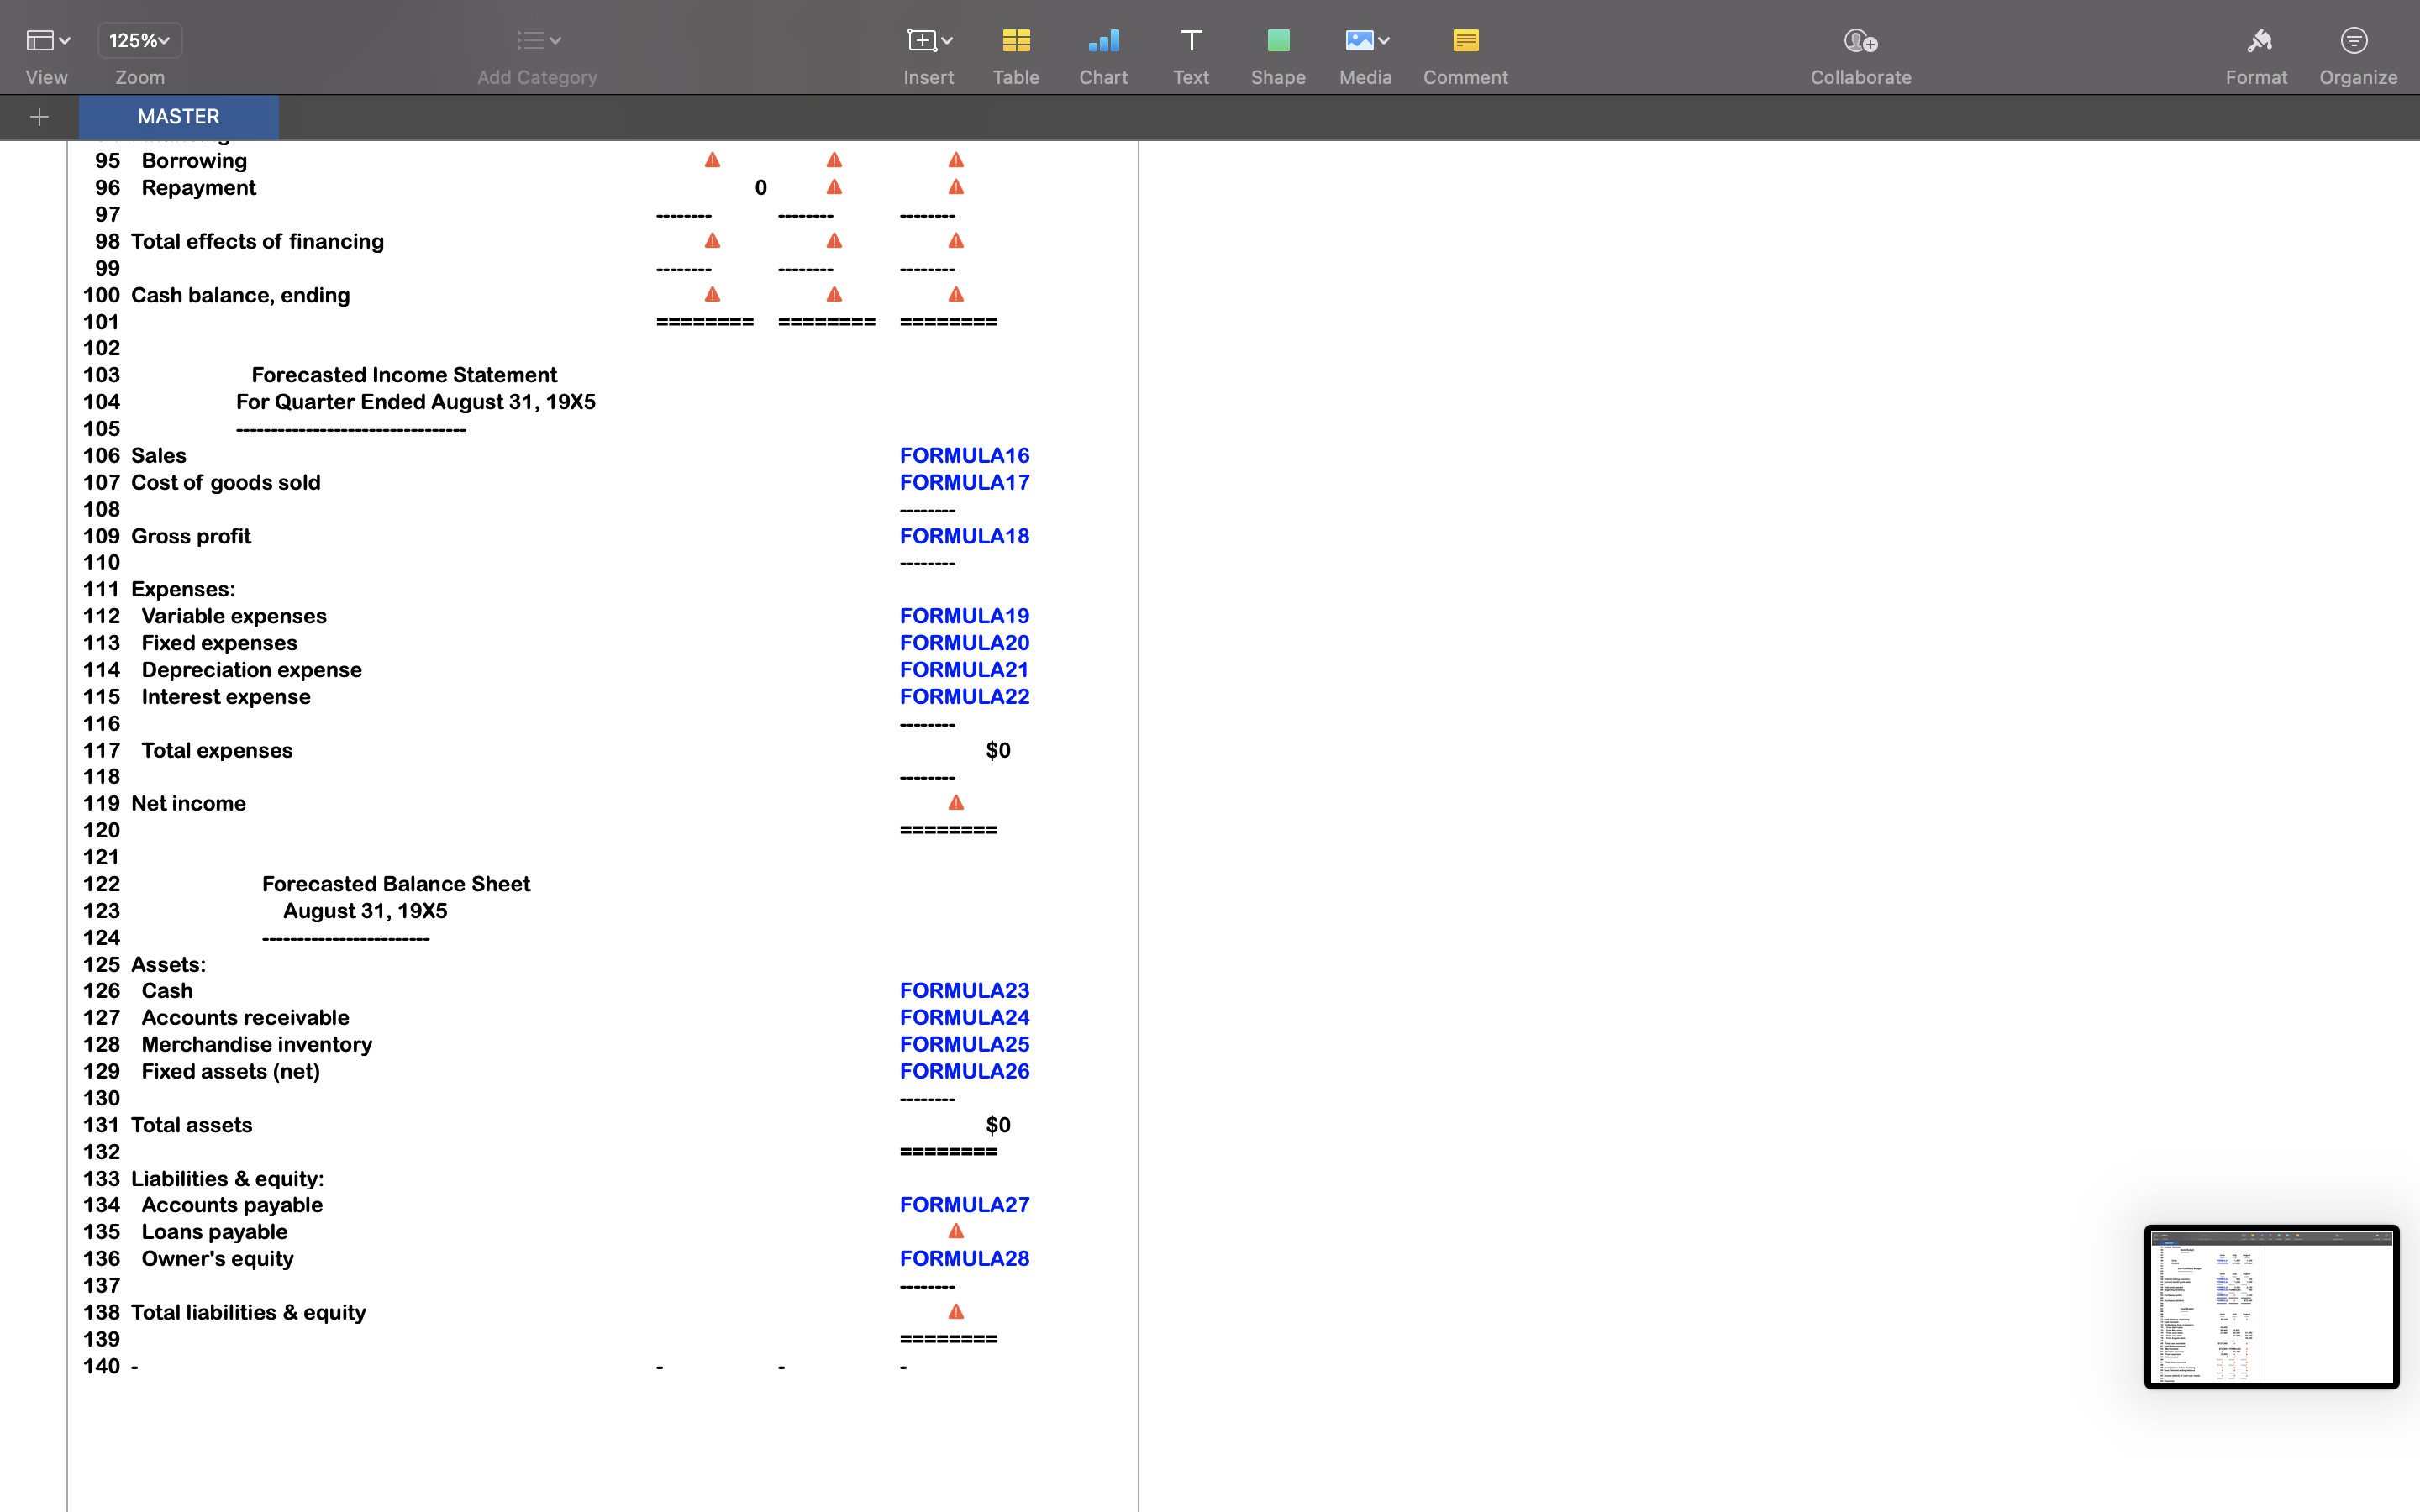Select the MASTER sheet tab
The height and width of the screenshot is (1512, 2420).
coord(178,117)
